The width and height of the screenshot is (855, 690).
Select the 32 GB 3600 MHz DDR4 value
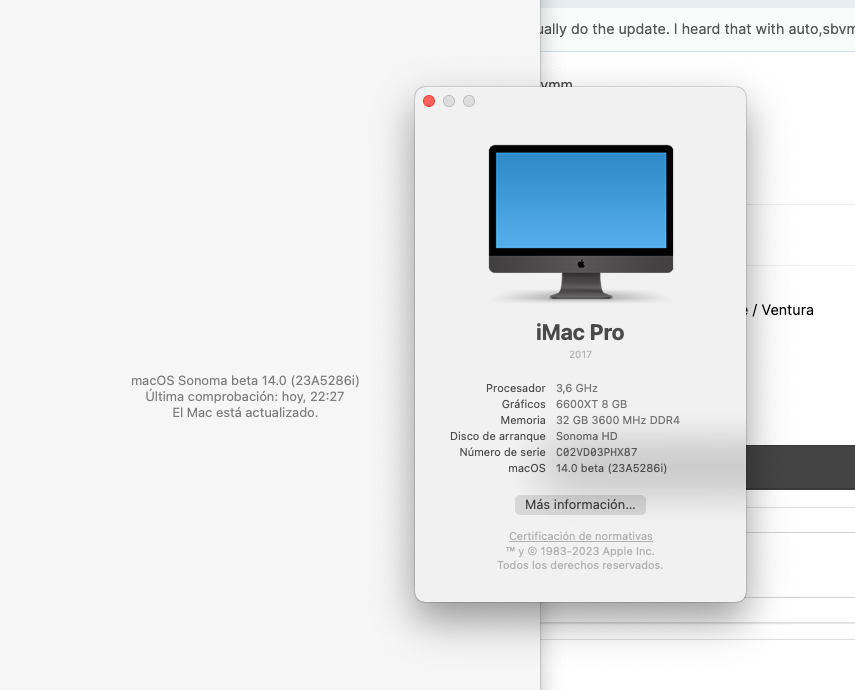tap(618, 420)
